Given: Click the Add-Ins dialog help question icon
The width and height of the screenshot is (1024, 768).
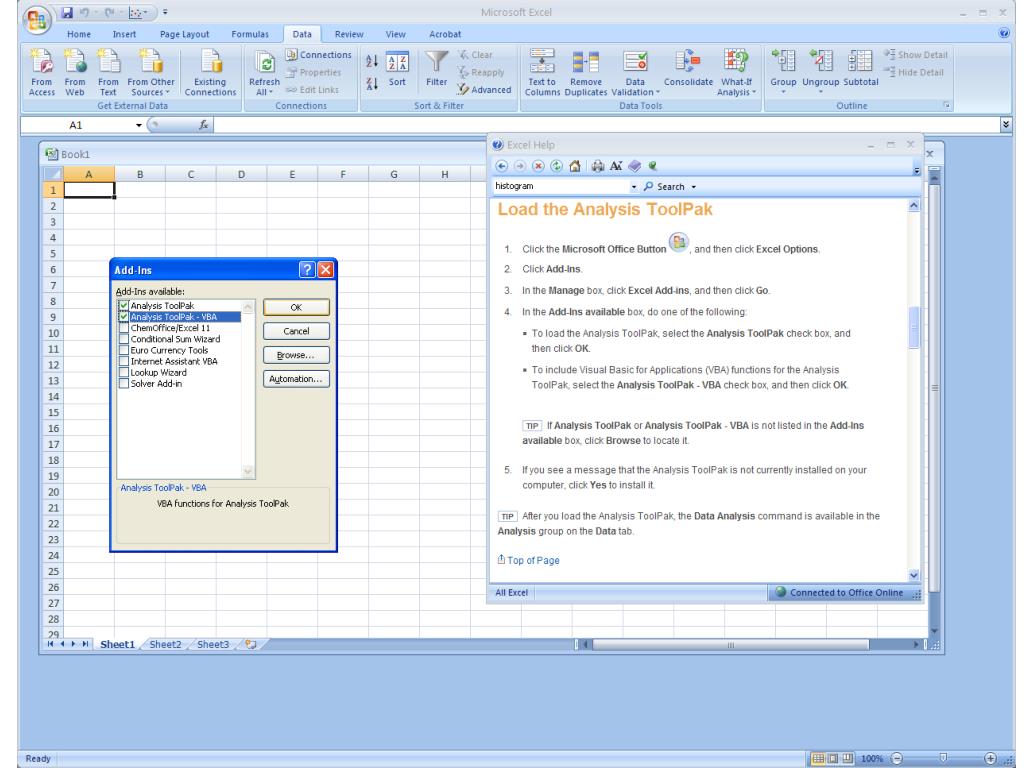Looking at the screenshot, I should click(307, 269).
